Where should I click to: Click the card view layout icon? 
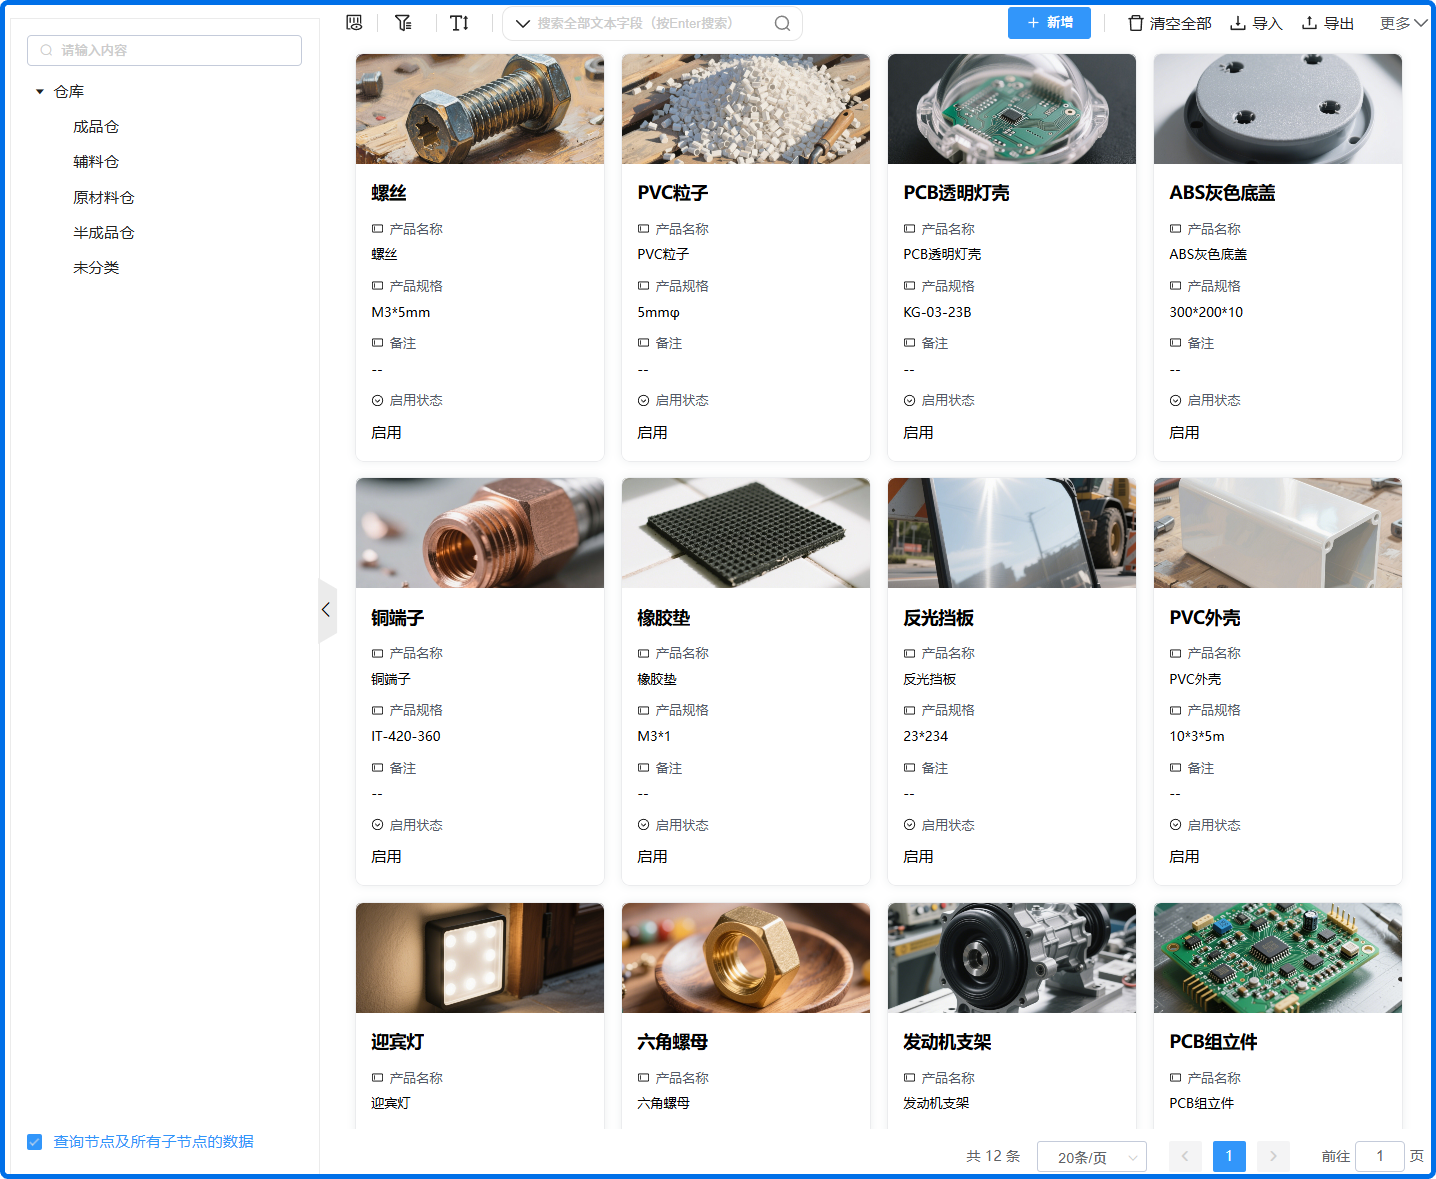click(354, 23)
